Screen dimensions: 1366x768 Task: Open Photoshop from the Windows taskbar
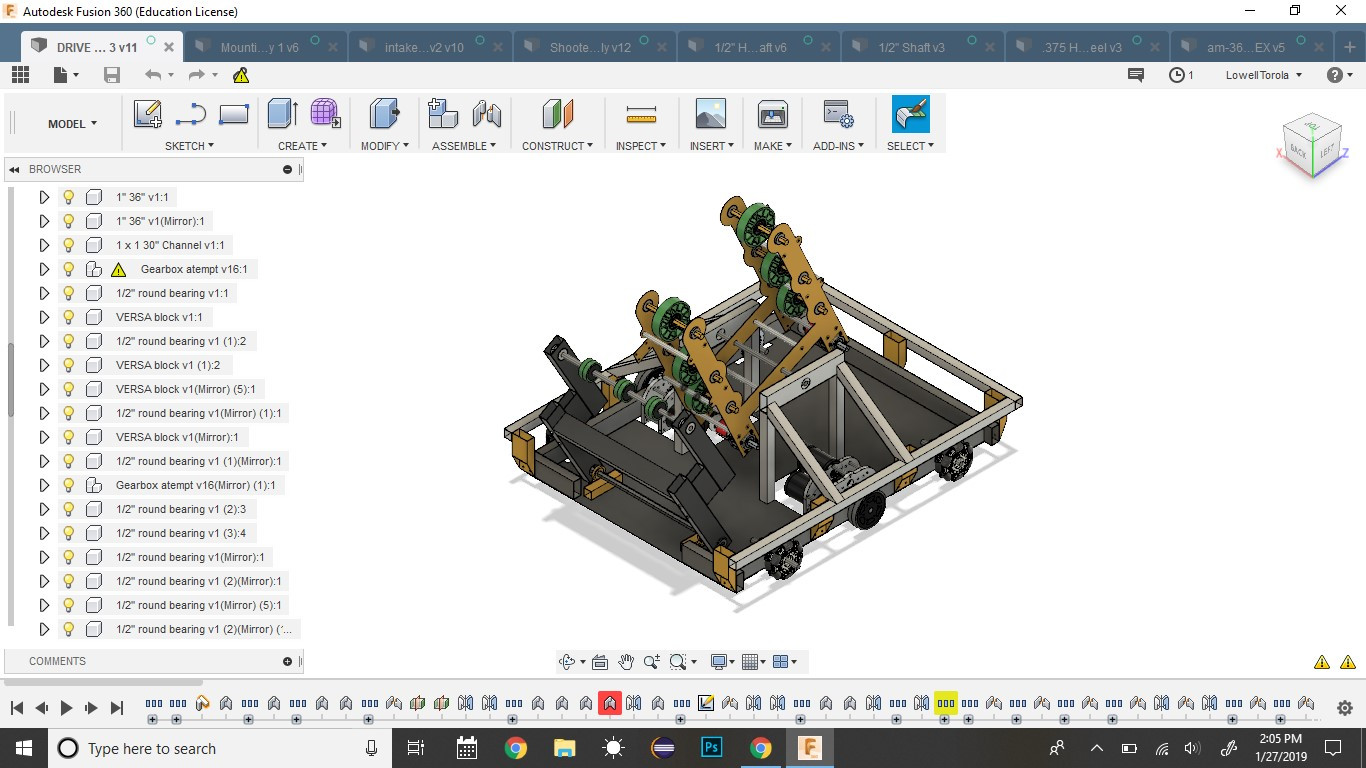pos(712,748)
